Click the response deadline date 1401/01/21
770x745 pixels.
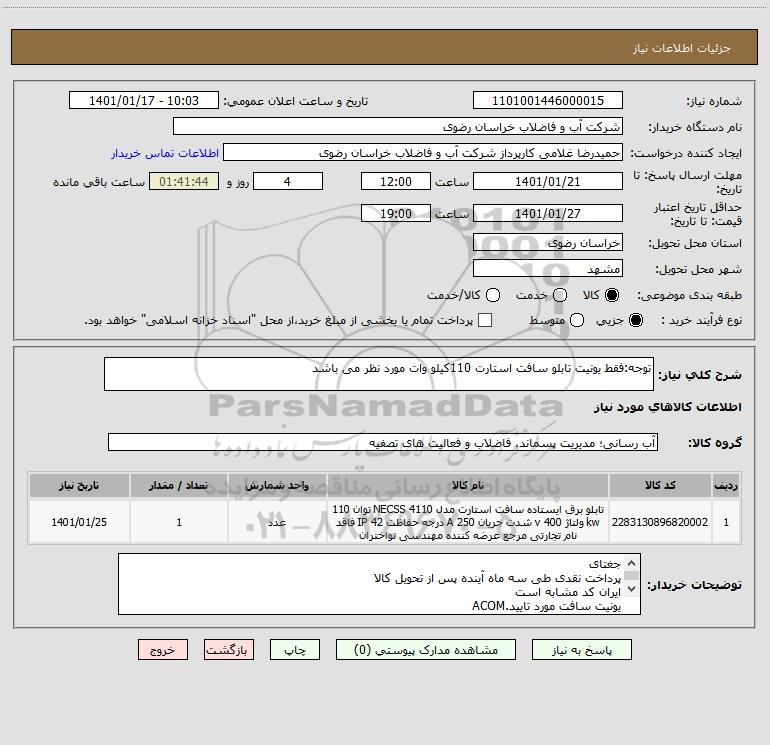coord(548,181)
